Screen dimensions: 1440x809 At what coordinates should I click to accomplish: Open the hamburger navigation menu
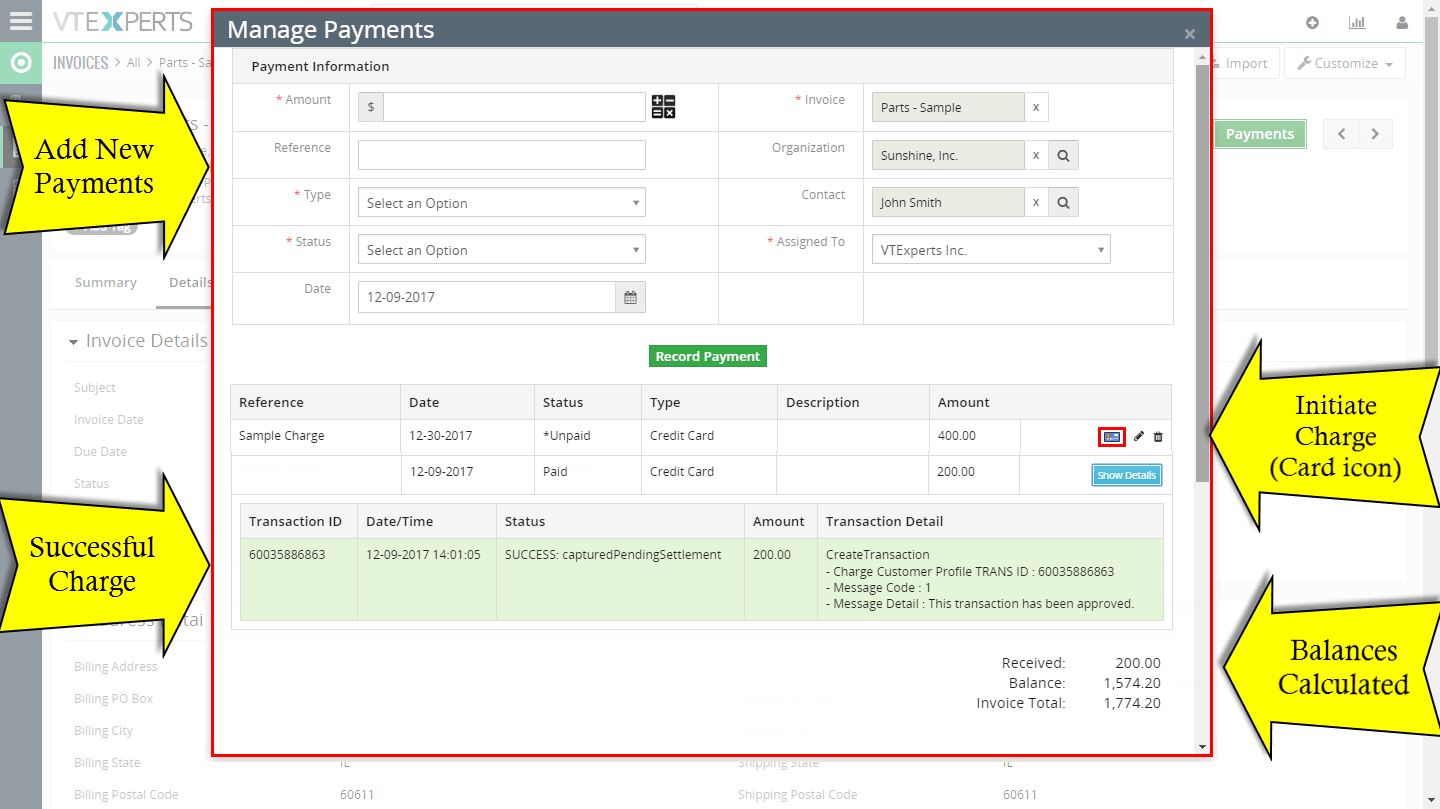[21, 21]
